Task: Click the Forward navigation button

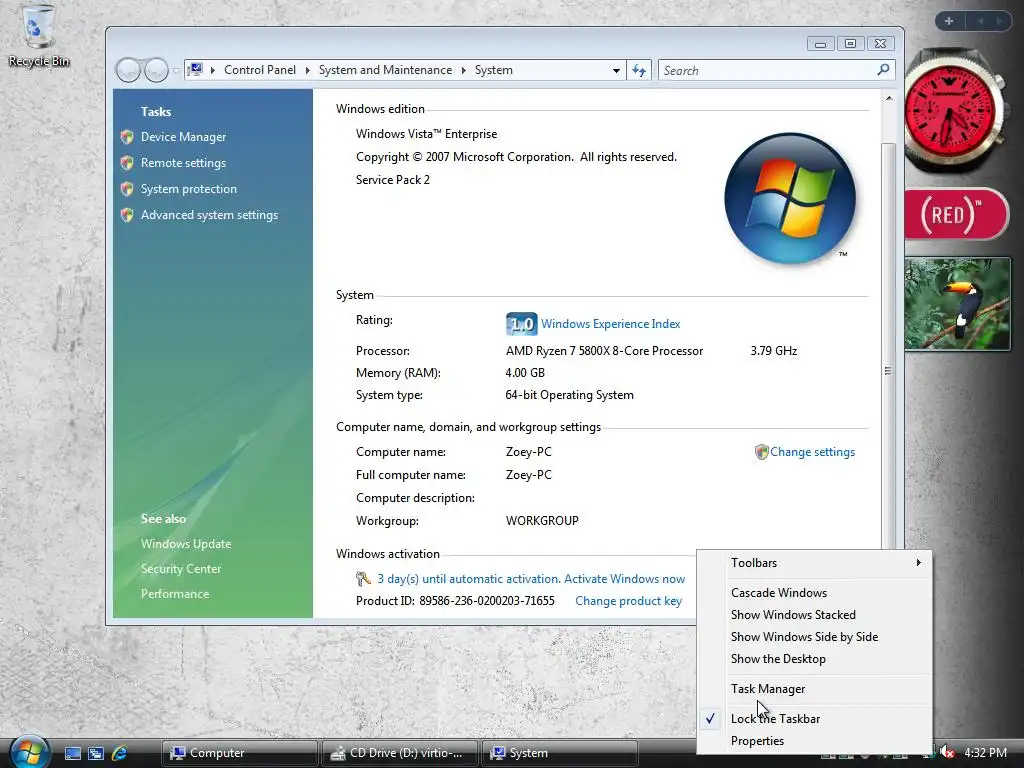Action: 156,70
